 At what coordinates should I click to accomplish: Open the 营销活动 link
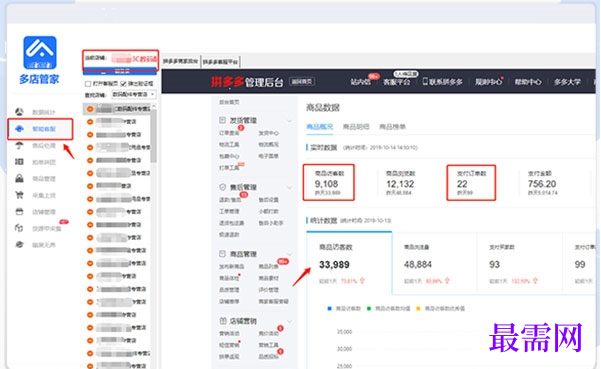pos(229,333)
